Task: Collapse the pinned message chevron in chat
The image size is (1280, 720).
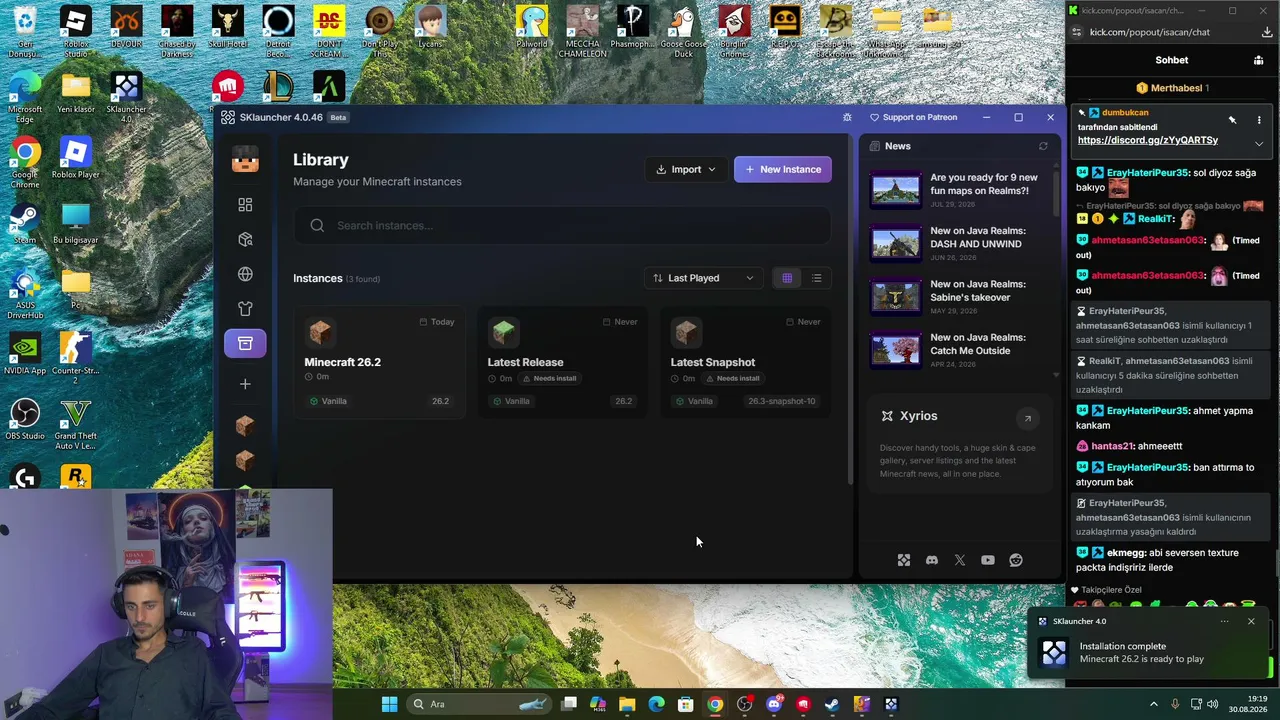Action: pos(1259,144)
